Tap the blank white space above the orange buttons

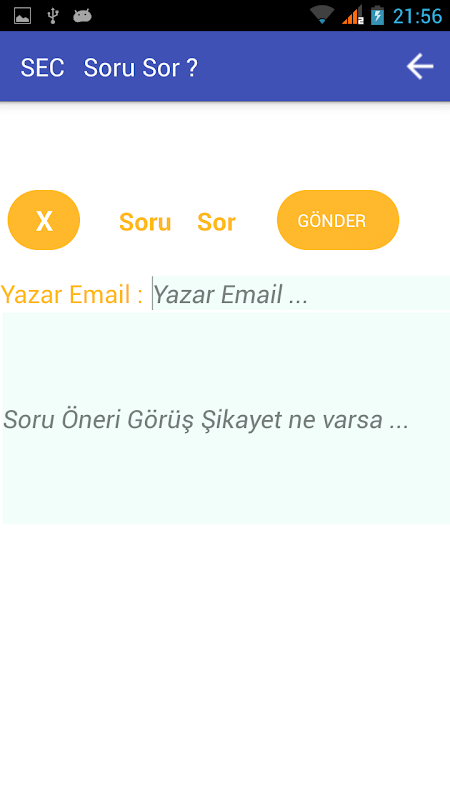(225, 145)
